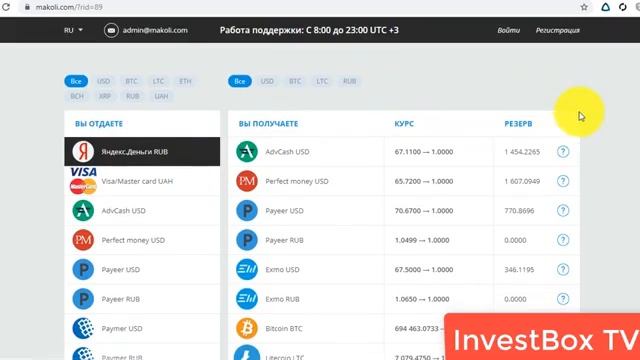Filter receive currencies by USD
This screenshot has height=360, width=640.
[267, 81]
